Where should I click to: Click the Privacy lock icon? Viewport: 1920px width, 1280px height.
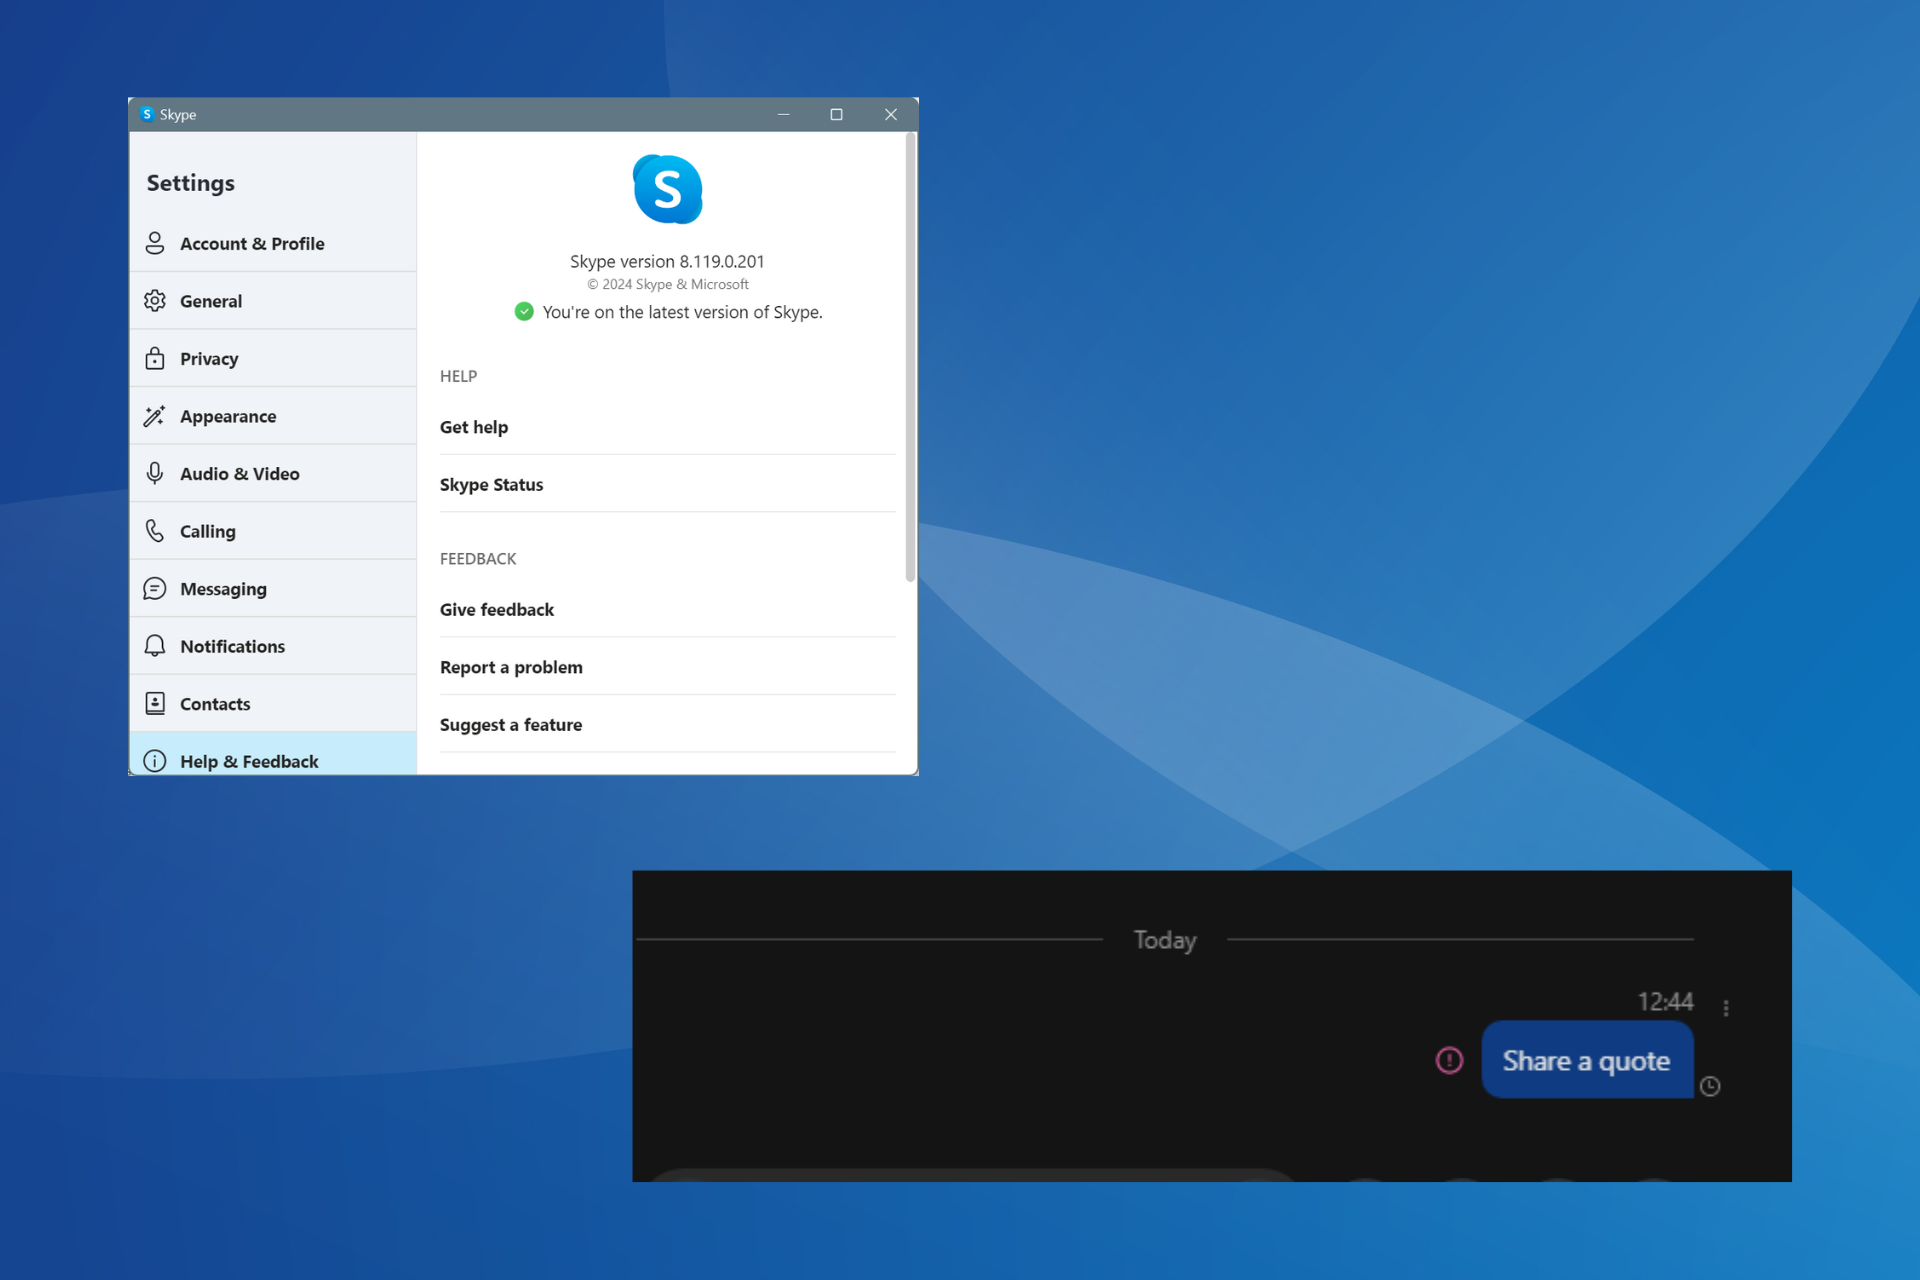[155, 358]
